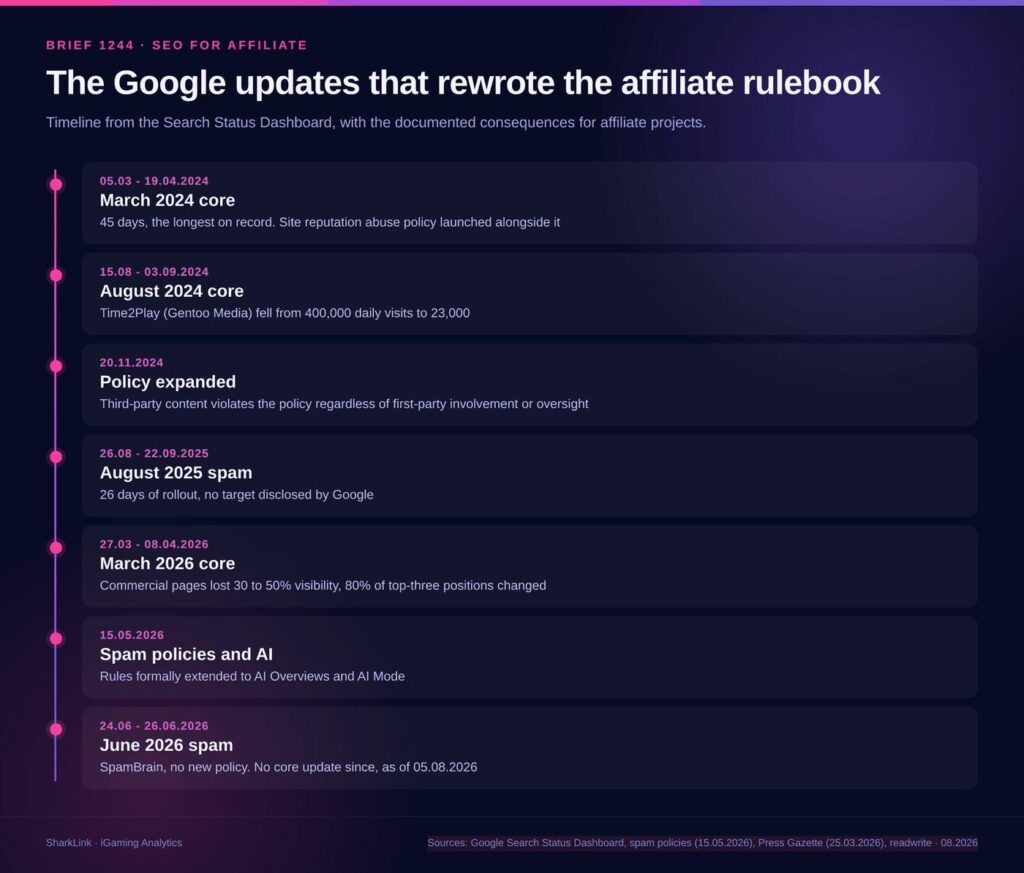Click the date '05.03 - 19.04.2024'
This screenshot has width=1024, height=873.
click(x=154, y=181)
